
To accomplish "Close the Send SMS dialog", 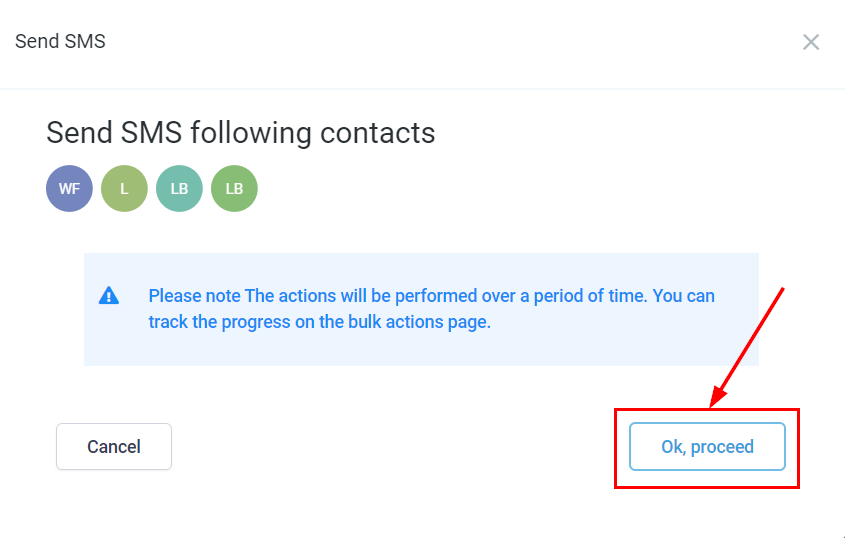I will pos(811,42).
